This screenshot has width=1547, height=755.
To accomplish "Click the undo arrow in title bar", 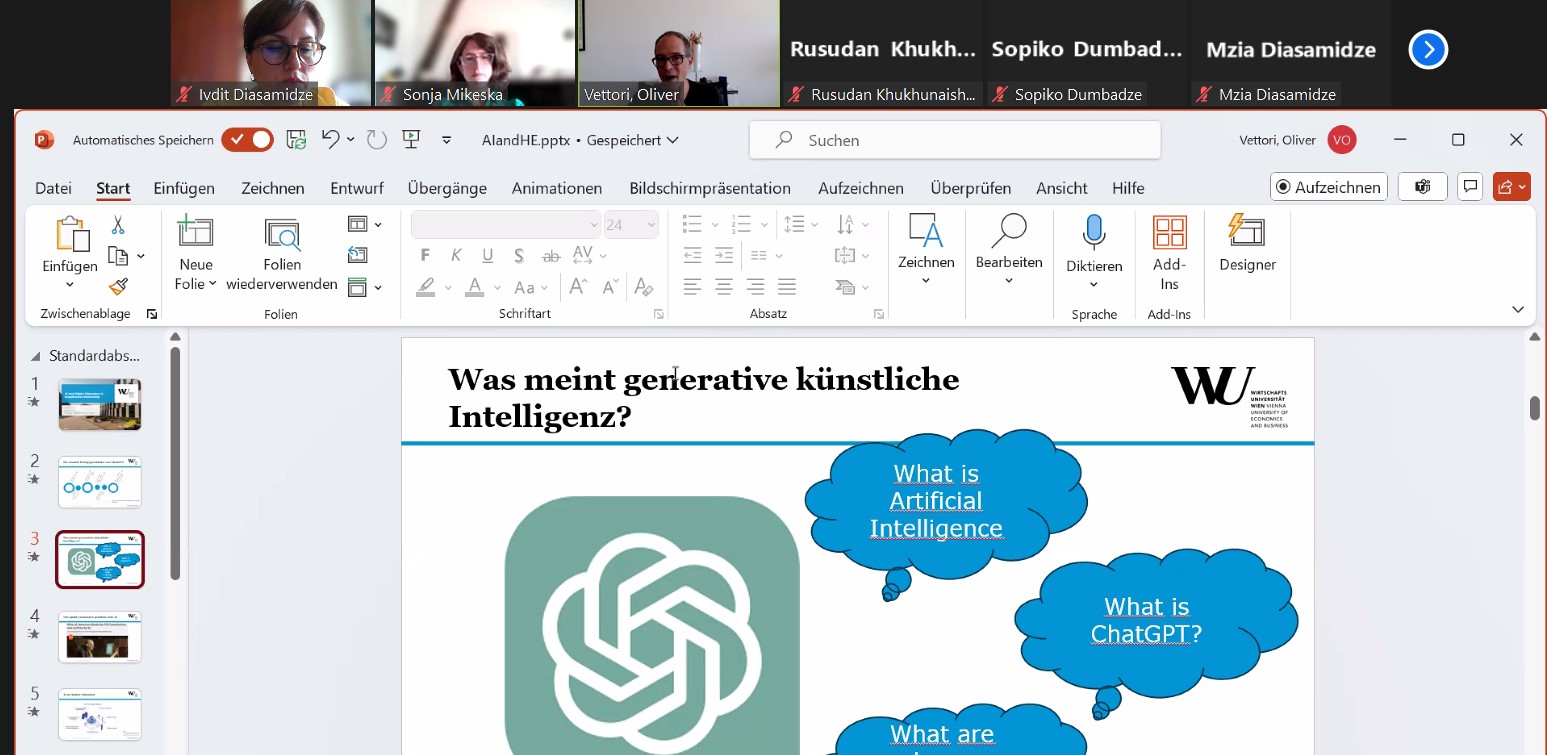I will (331, 140).
